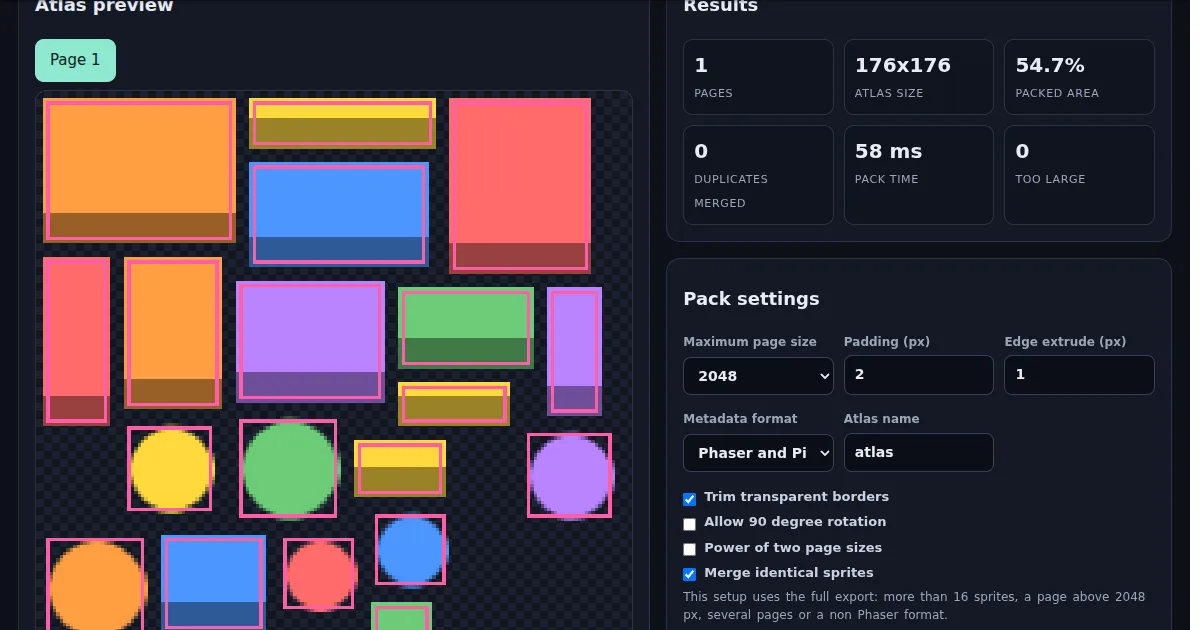The image size is (1200, 630).
Task: Click the Pages count stat card
Action: tap(758, 77)
